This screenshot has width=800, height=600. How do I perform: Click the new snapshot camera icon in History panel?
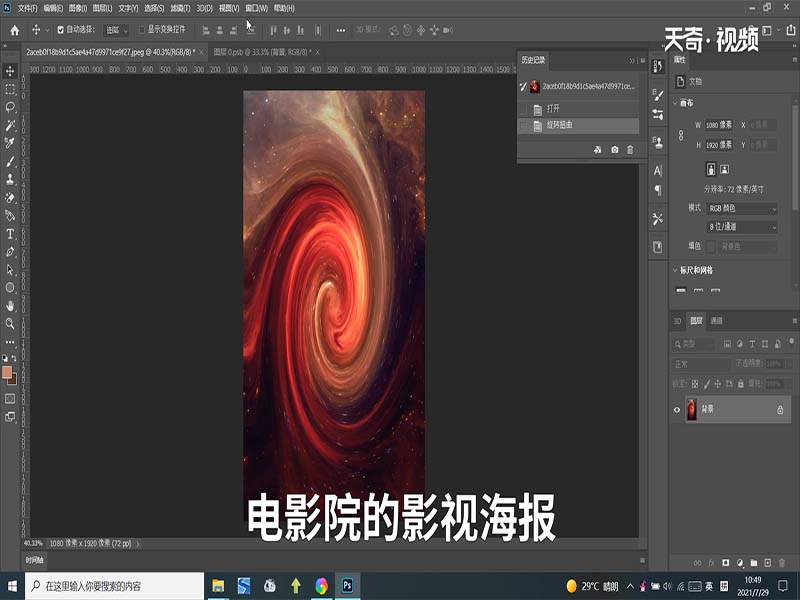click(615, 148)
